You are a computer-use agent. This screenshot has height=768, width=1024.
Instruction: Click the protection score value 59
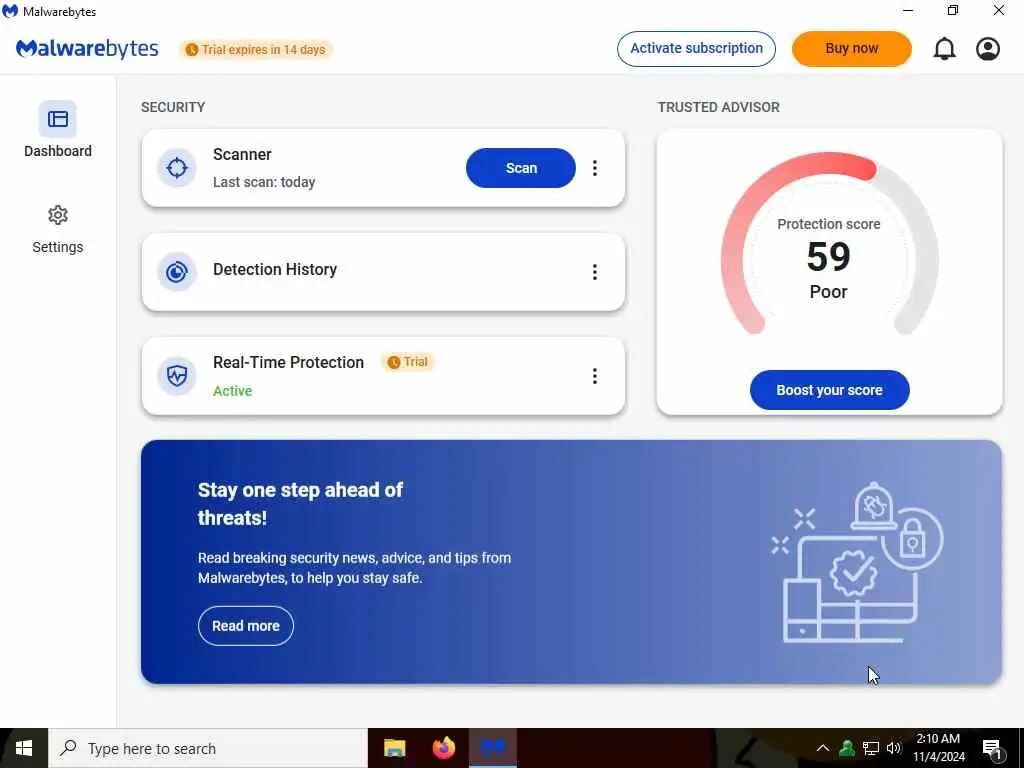coord(828,257)
